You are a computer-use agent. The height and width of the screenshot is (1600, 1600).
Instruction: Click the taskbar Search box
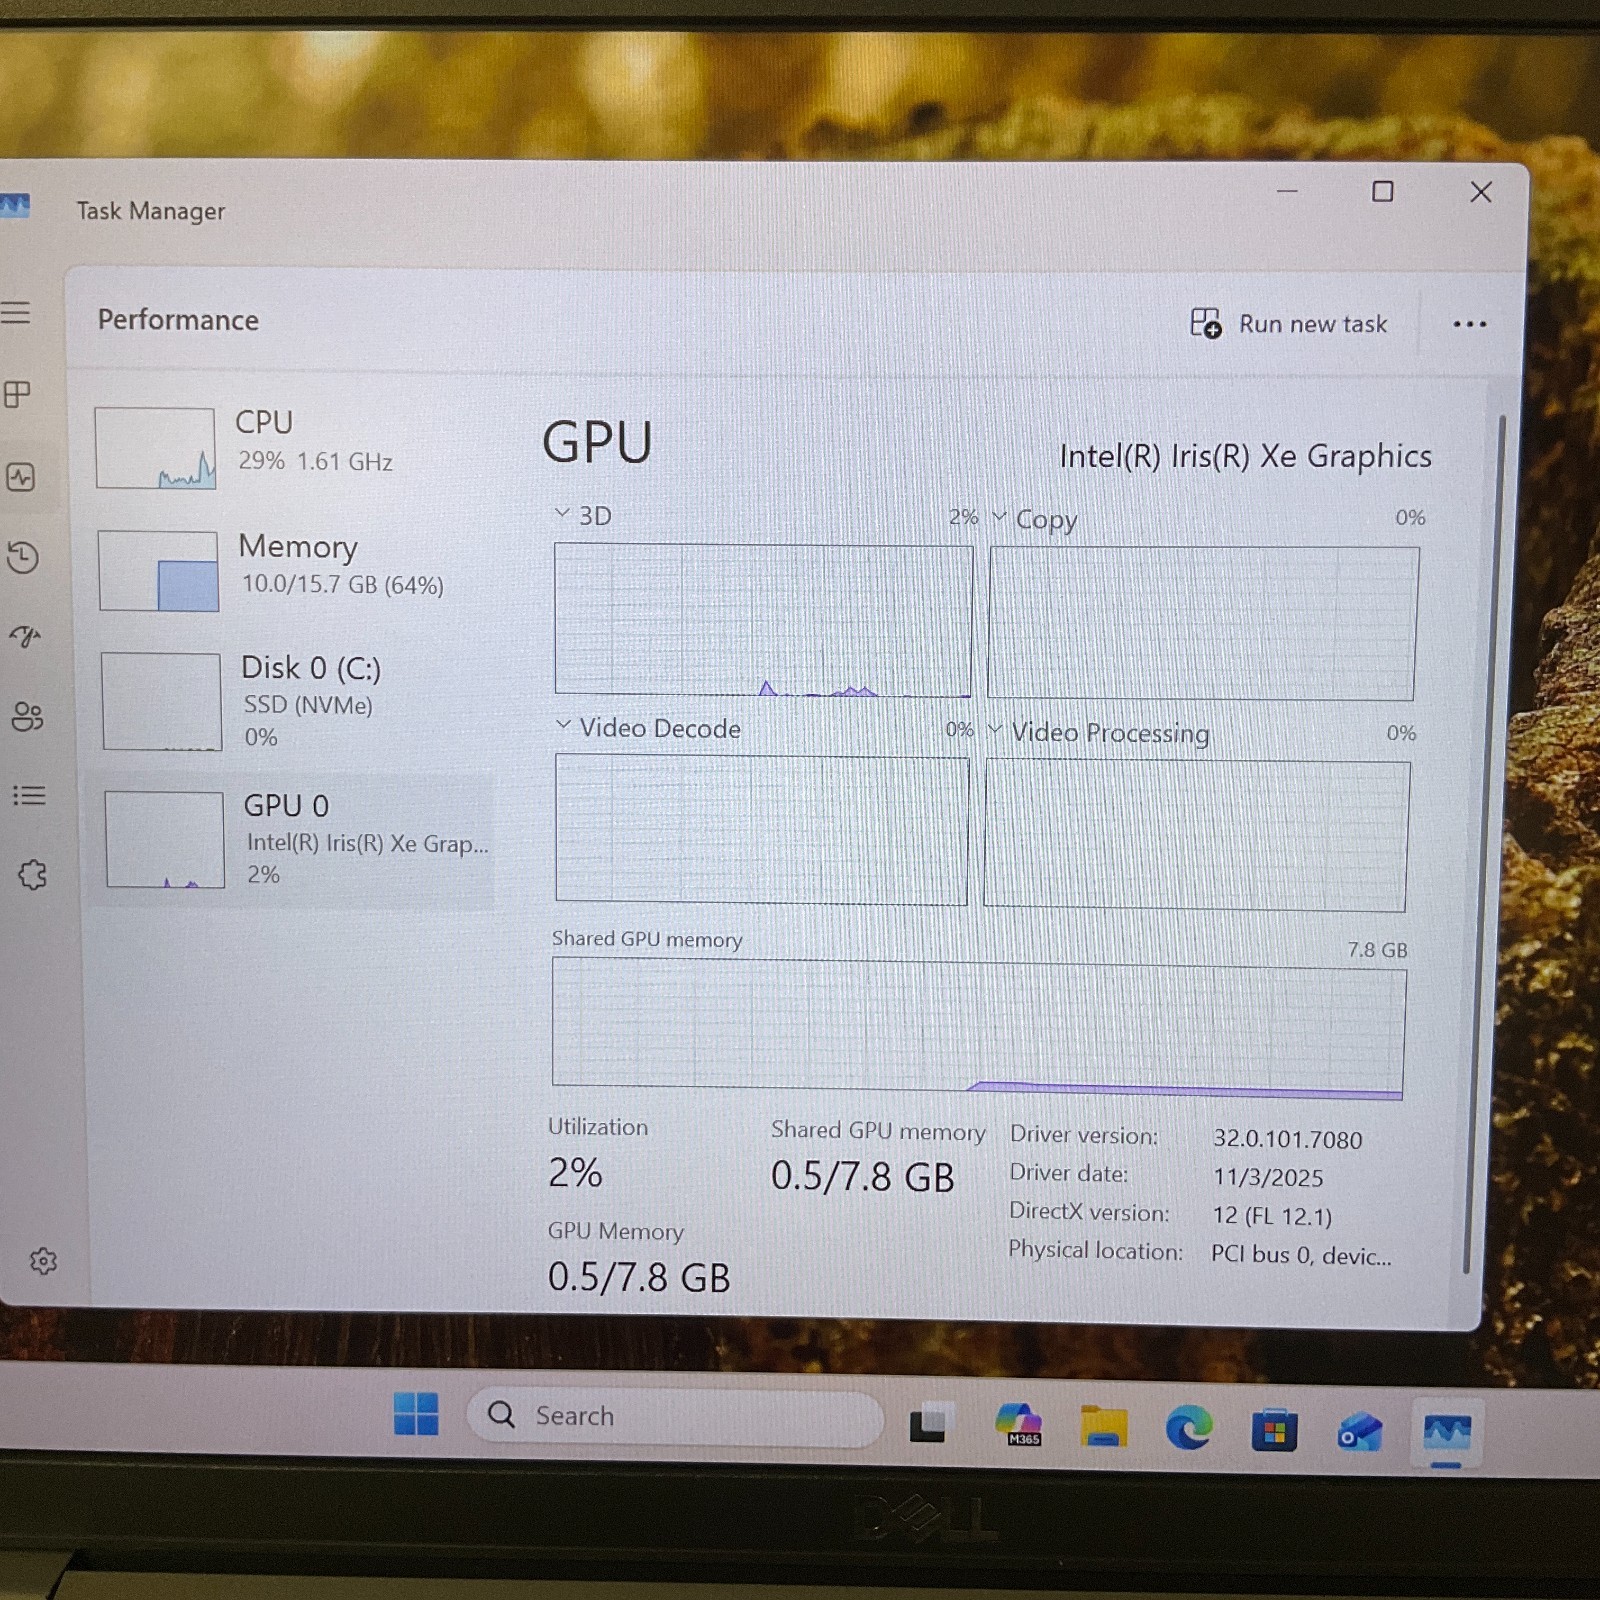pos(675,1416)
